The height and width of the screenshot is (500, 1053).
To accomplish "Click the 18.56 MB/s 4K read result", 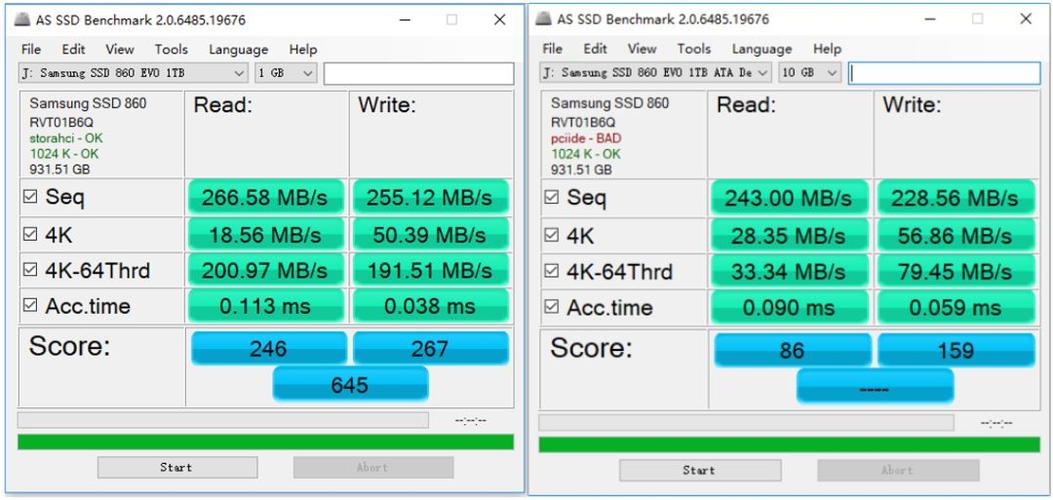I will pyautogui.click(x=267, y=234).
